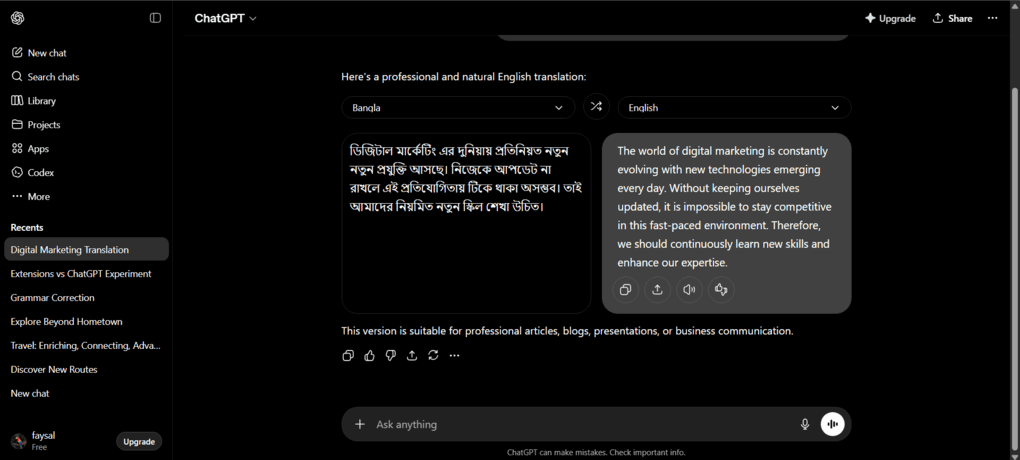The image size is (1020, 460).
Task: Click the Recents section header
Action: point(27,228)
